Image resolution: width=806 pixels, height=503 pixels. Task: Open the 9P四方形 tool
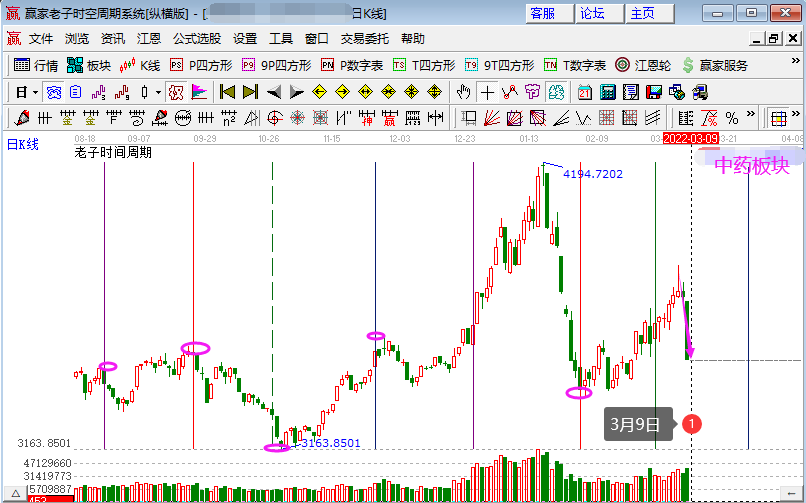[277, 65]
